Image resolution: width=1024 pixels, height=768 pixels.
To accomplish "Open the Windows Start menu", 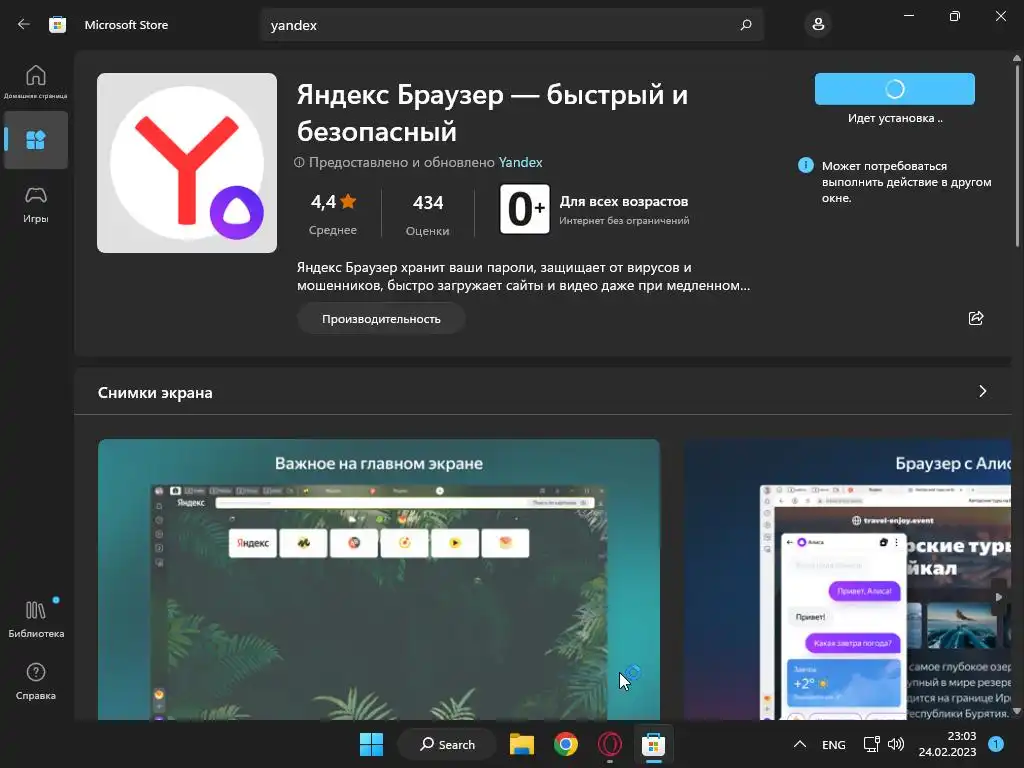I will pyautogui.click(x=372, y=744).
